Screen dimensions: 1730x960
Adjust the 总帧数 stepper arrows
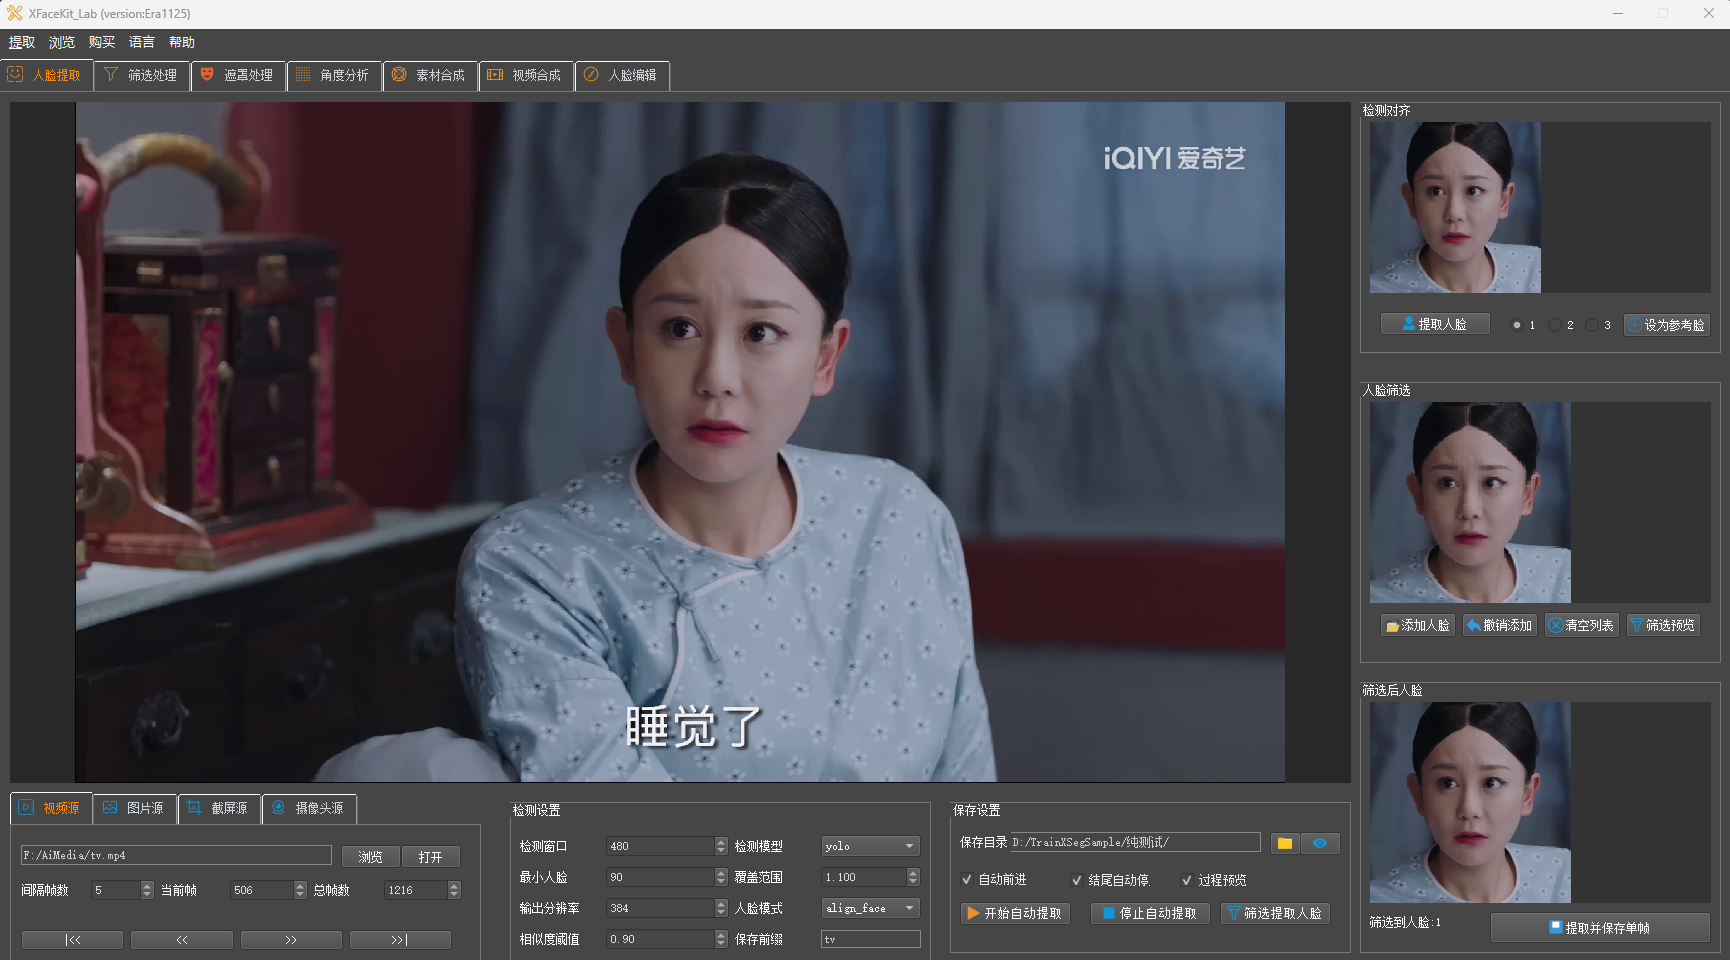[454, 890]
